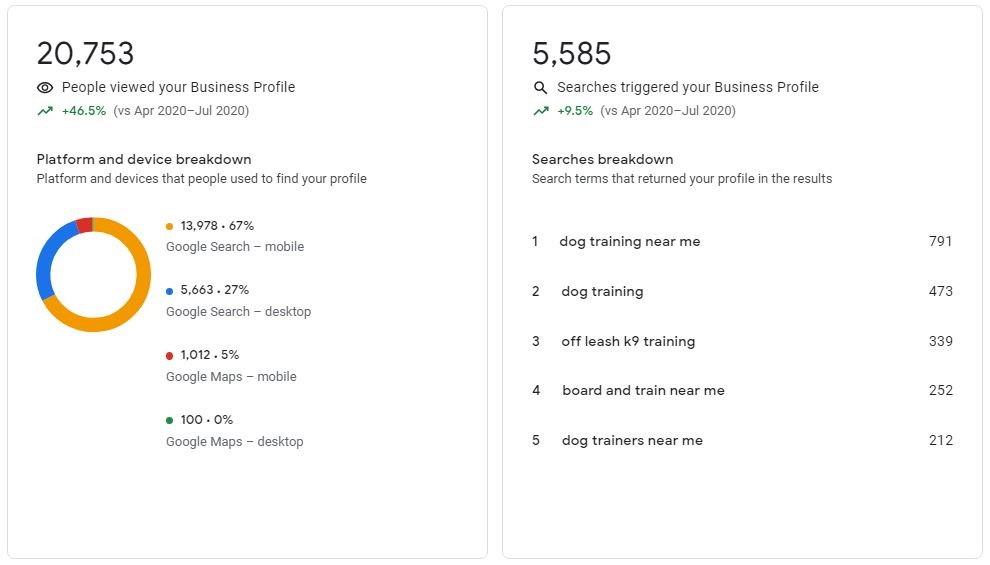Click the 'dog training' second search term
Screen dimensions: 990x565
pos(601,291)
